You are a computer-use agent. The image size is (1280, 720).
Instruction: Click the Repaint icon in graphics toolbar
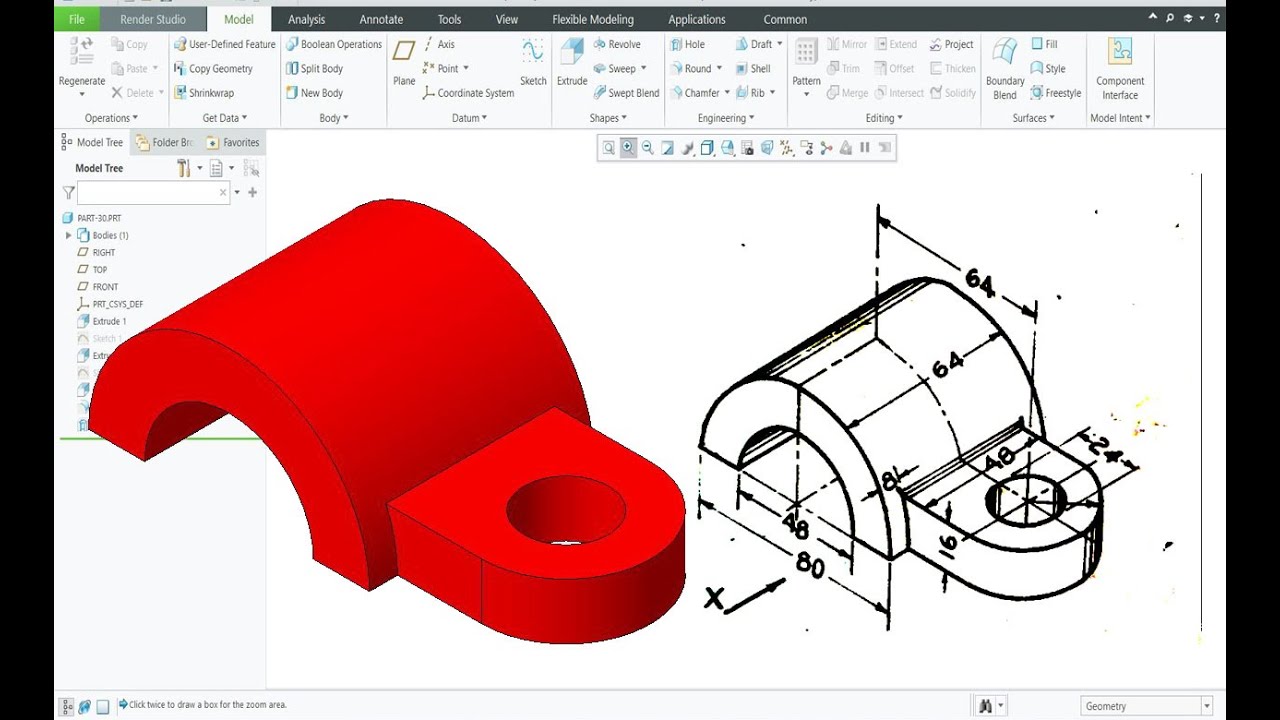click(x=667, y=148)
